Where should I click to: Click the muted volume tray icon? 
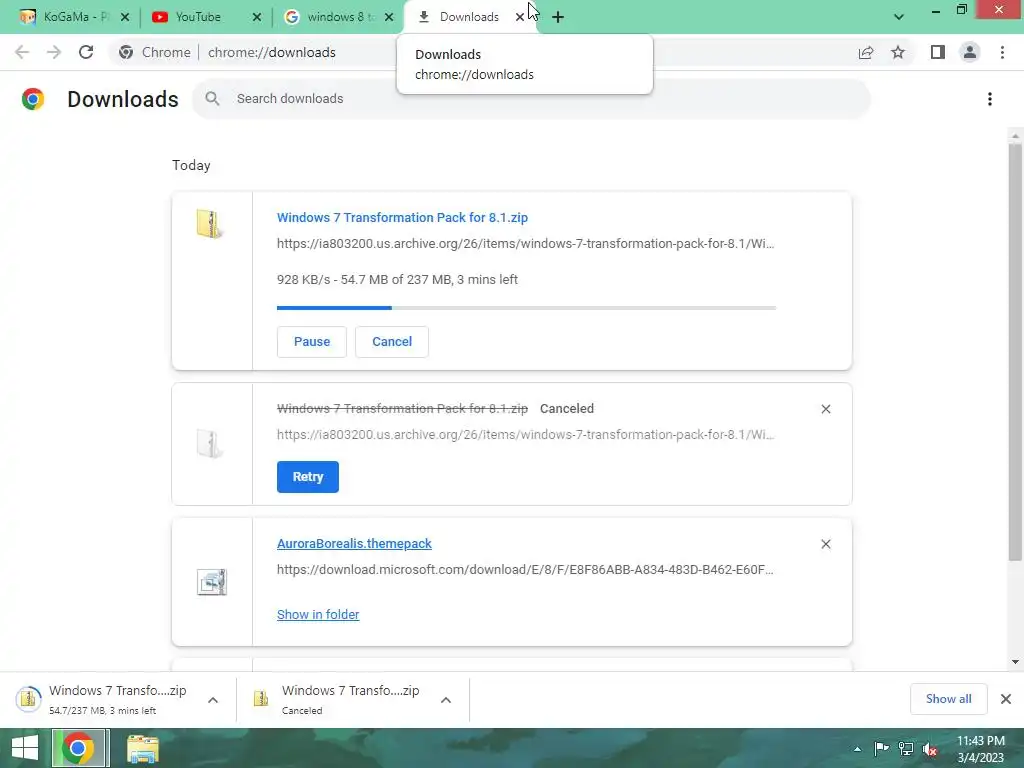click(930, 749)
